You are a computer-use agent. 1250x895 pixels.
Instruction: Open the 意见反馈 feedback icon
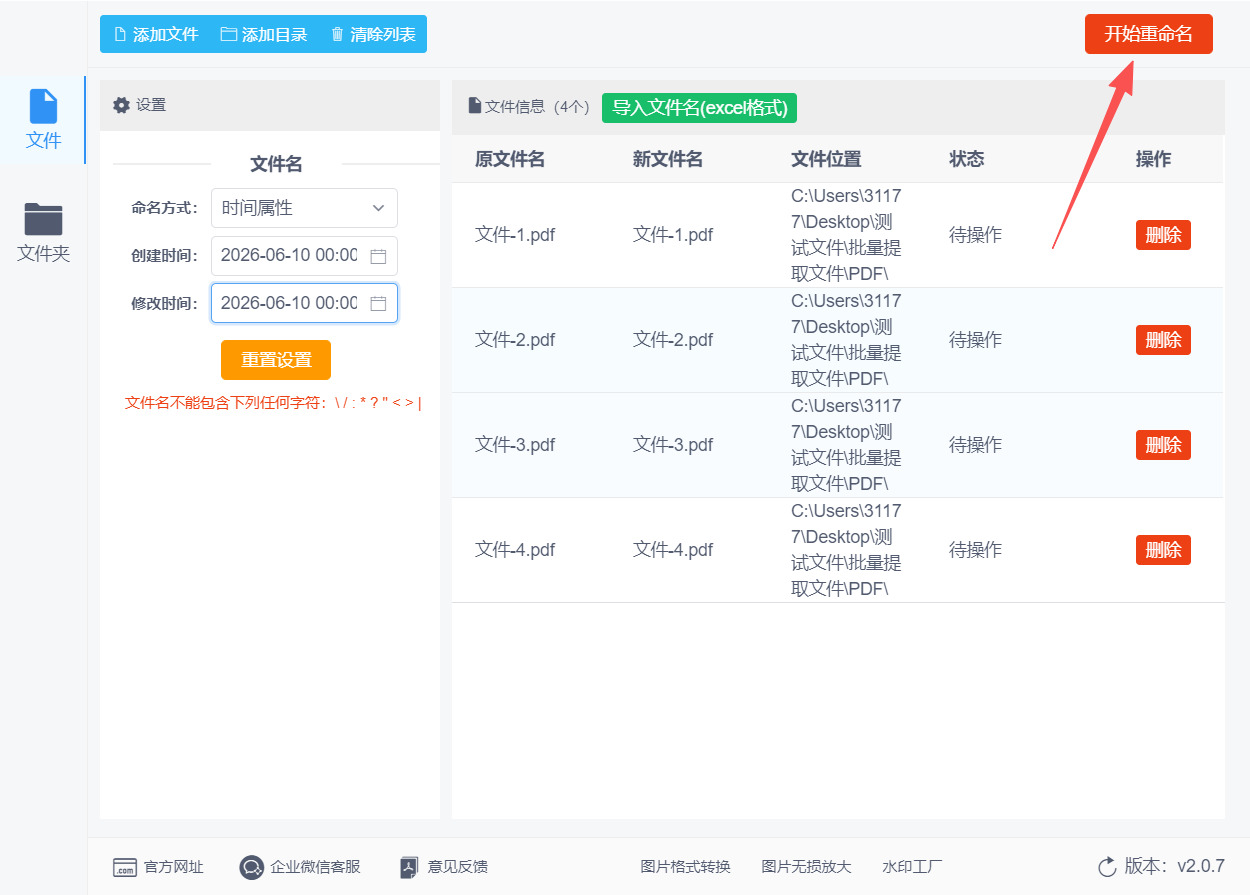tap(408, 867)
